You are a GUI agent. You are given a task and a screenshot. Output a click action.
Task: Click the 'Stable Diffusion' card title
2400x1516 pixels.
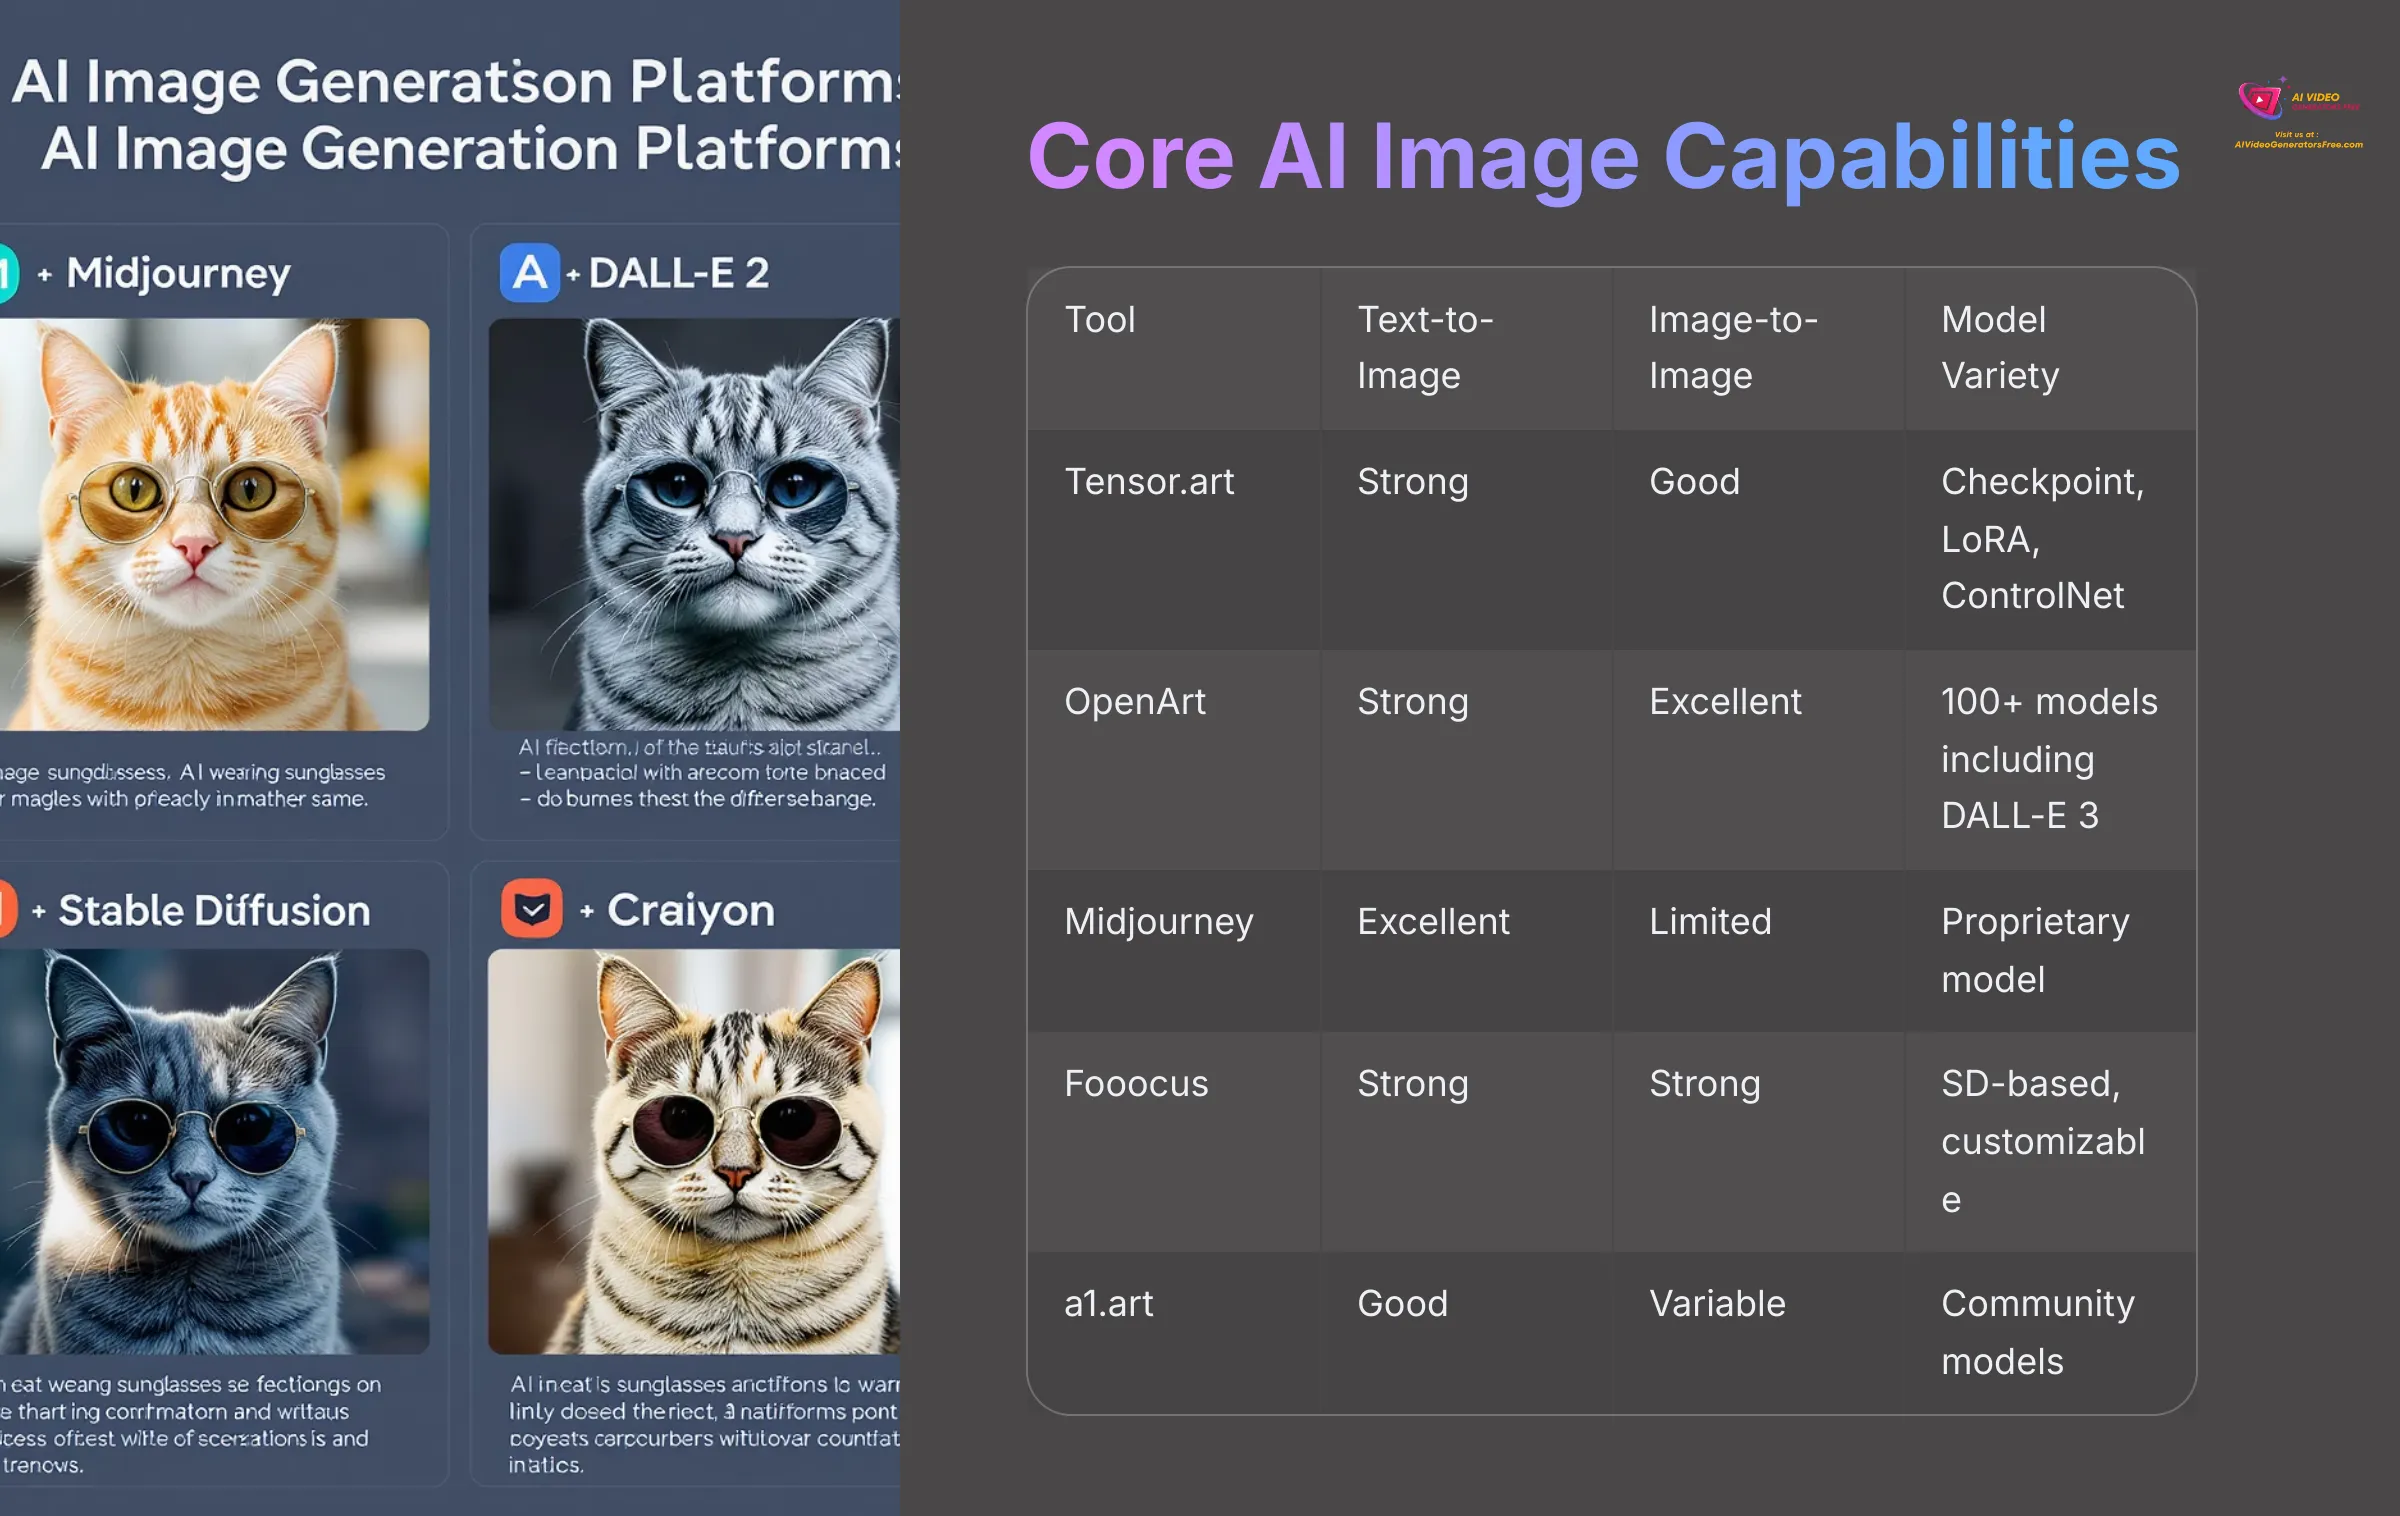pos(214,910)
